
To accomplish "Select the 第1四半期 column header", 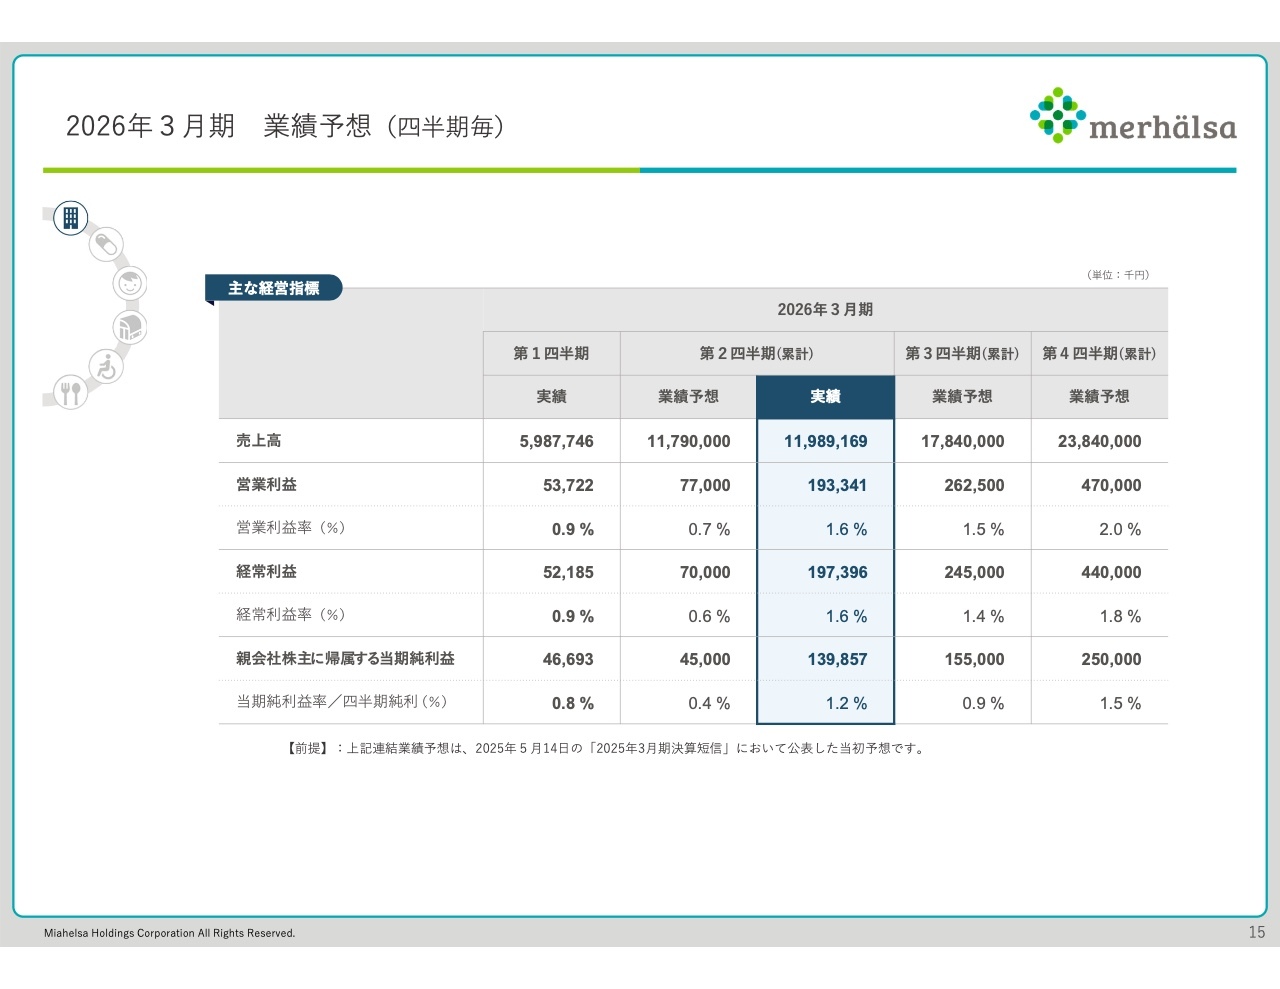I will point(551,354).
